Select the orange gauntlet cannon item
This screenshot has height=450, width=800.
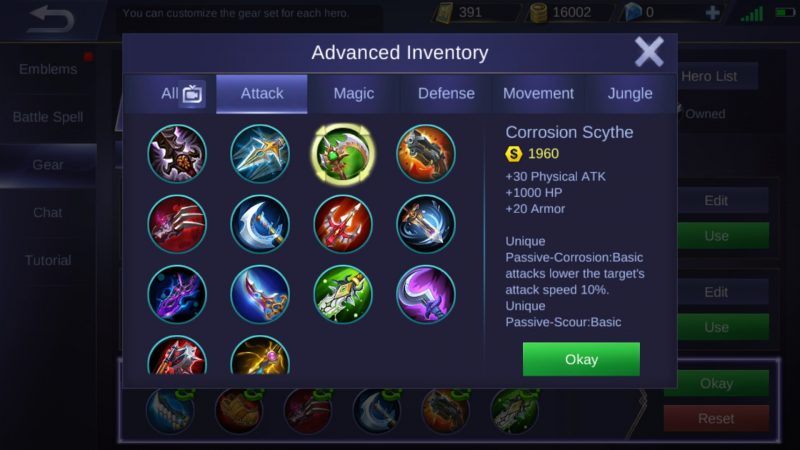[426, 154]
